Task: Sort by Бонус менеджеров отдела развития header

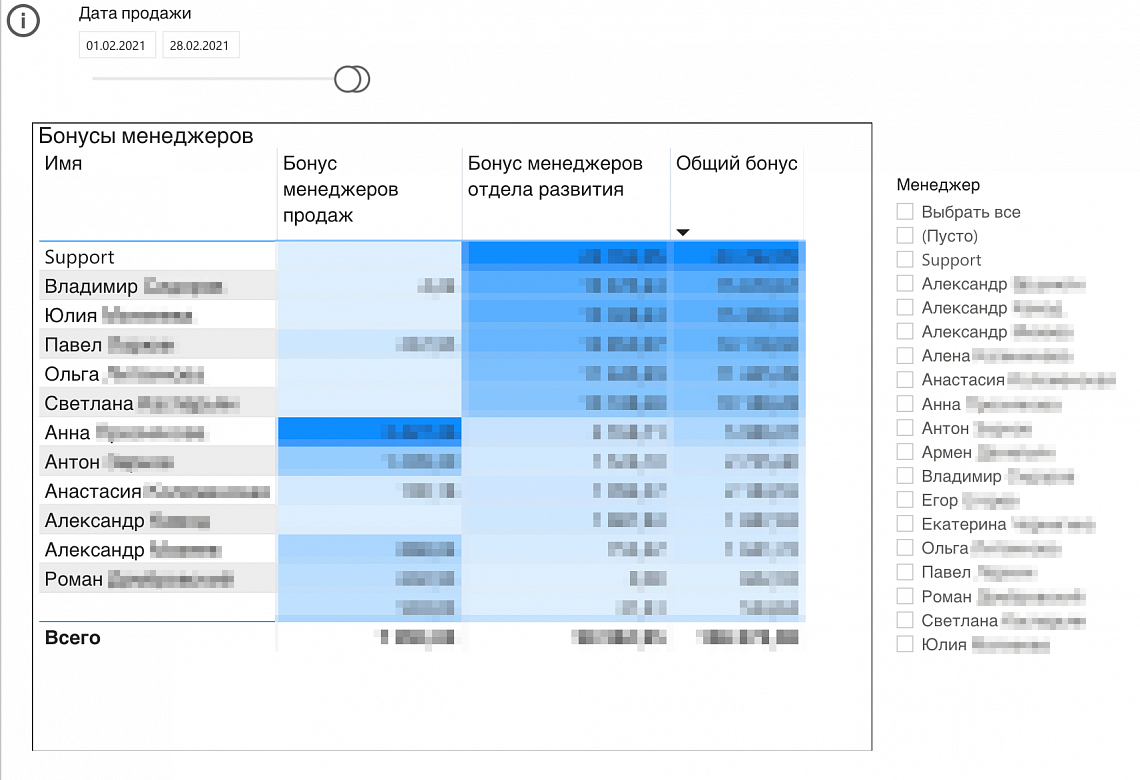Action: pos(555,177)
